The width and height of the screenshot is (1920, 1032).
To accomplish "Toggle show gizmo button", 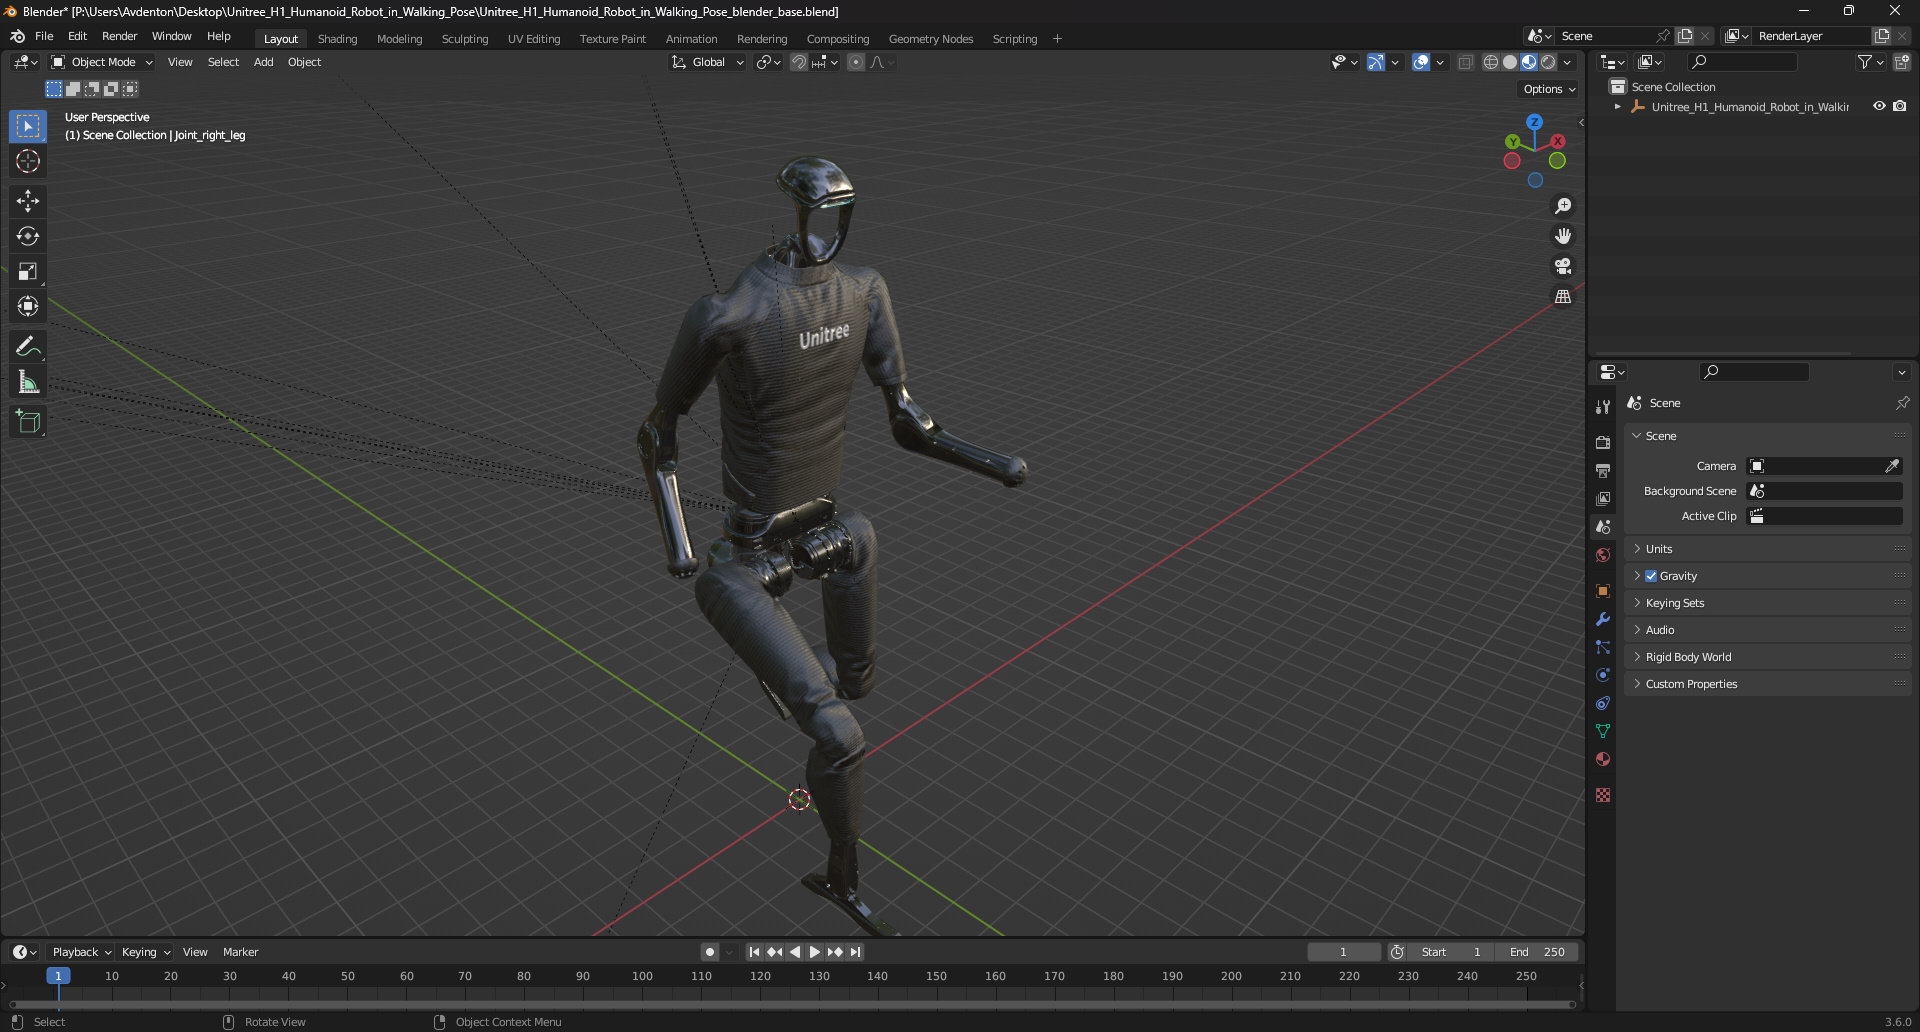I will point(1376,62).
